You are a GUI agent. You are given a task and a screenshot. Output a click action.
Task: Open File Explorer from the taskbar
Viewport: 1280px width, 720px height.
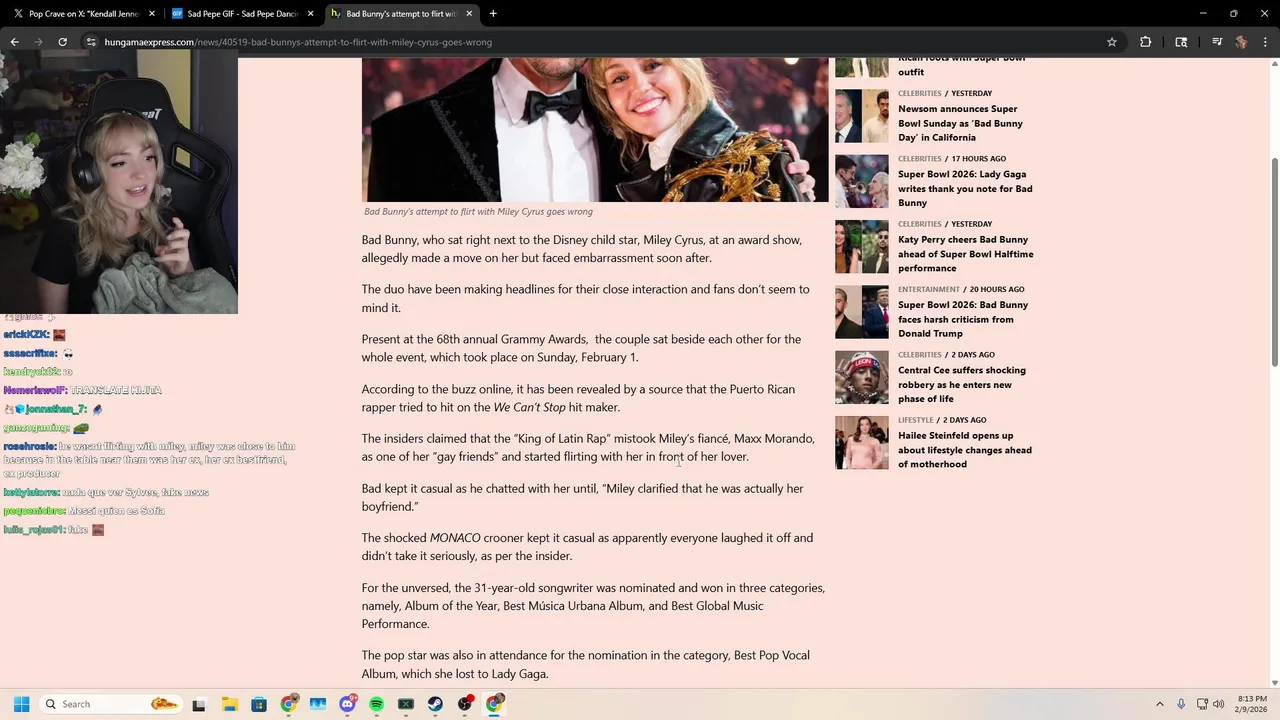pos(229,704)
